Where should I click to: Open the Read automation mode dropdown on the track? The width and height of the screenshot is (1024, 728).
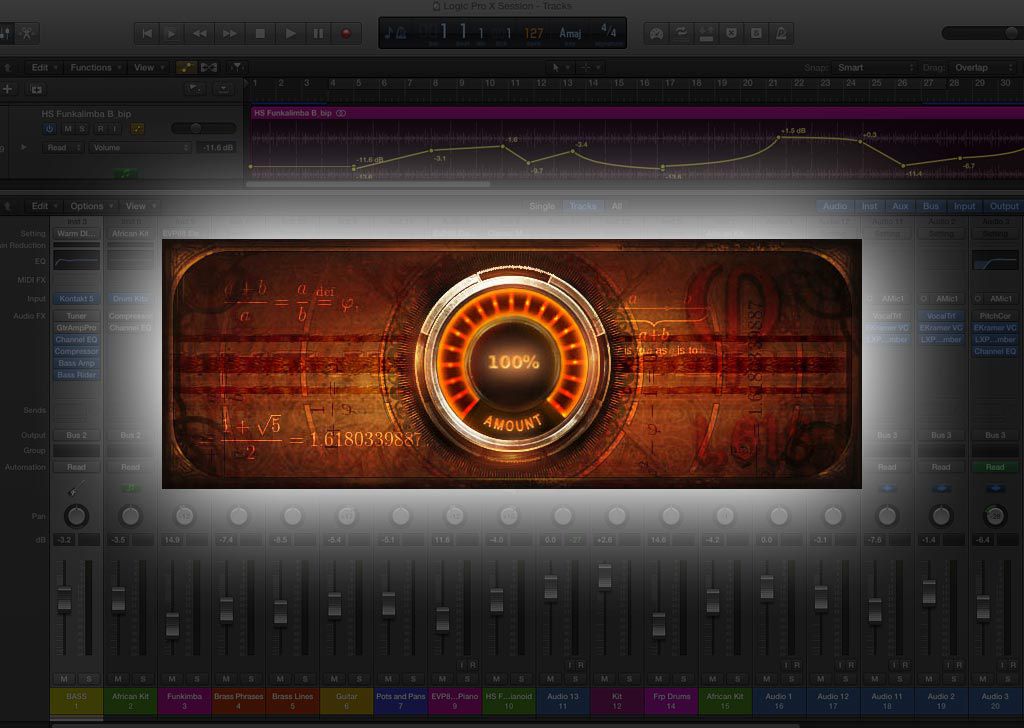pyautogui.click(x=63, y=148)
